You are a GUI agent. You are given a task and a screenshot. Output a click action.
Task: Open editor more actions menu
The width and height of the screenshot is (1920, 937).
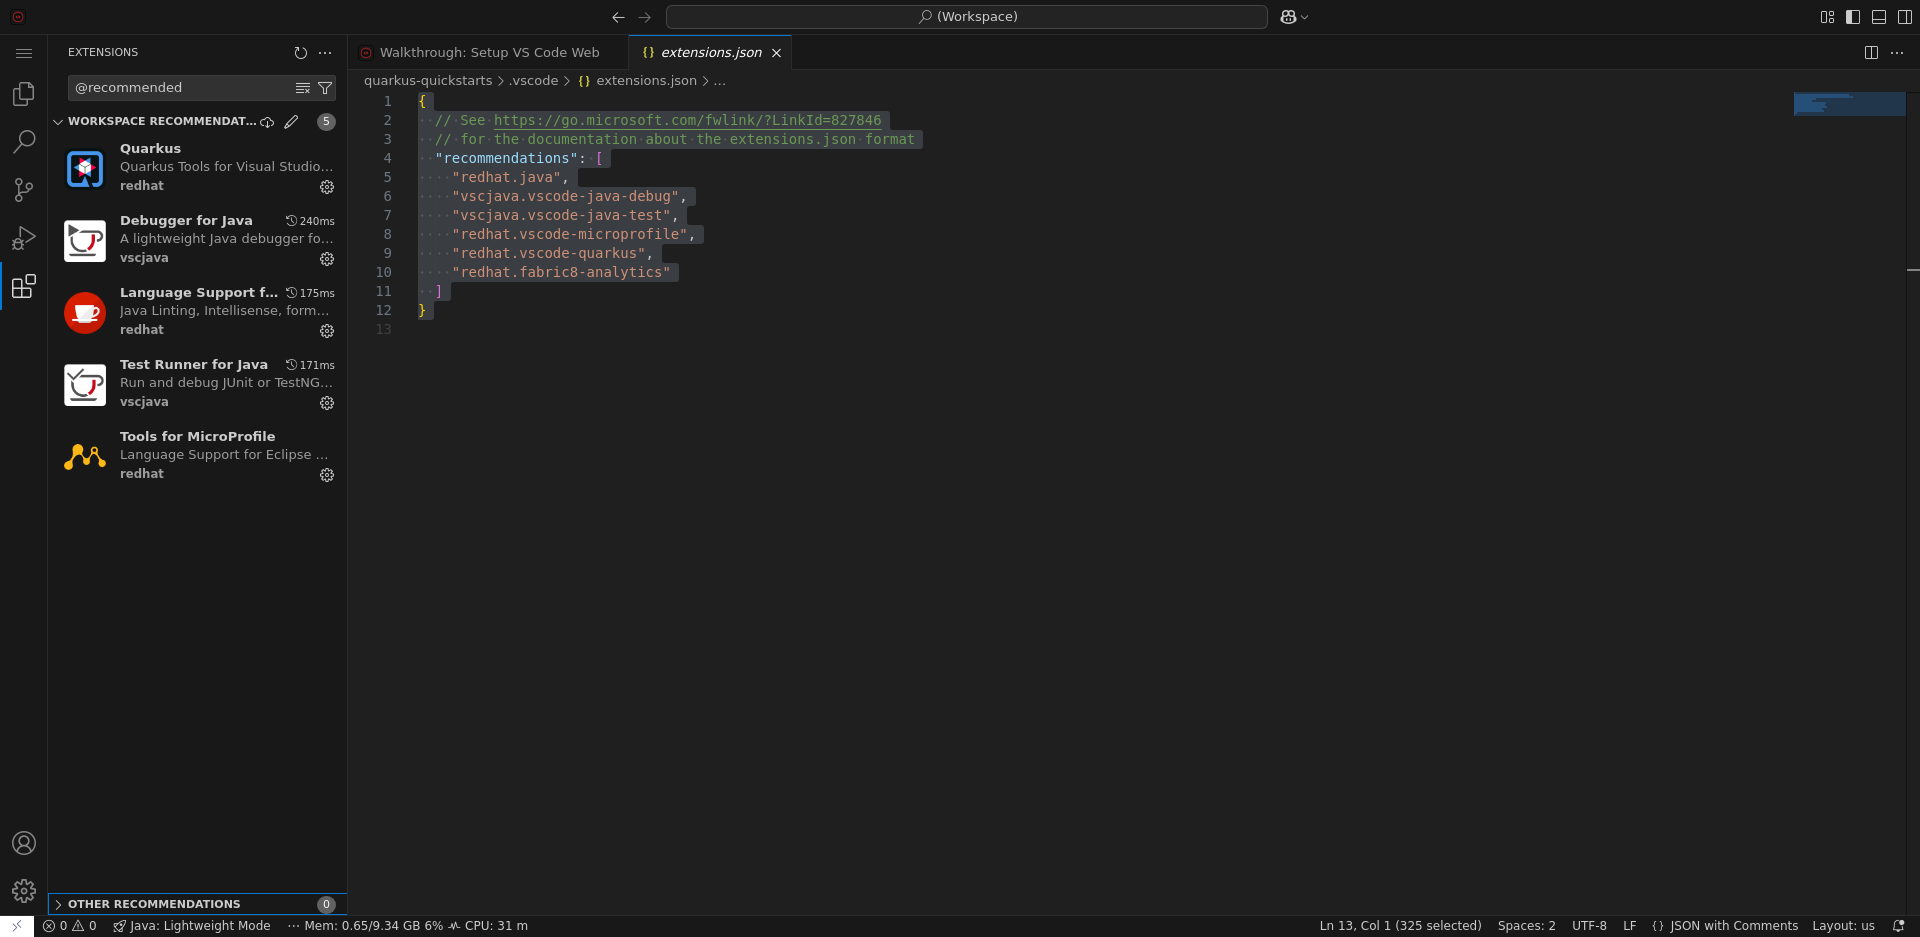(x=1897, y=53)
